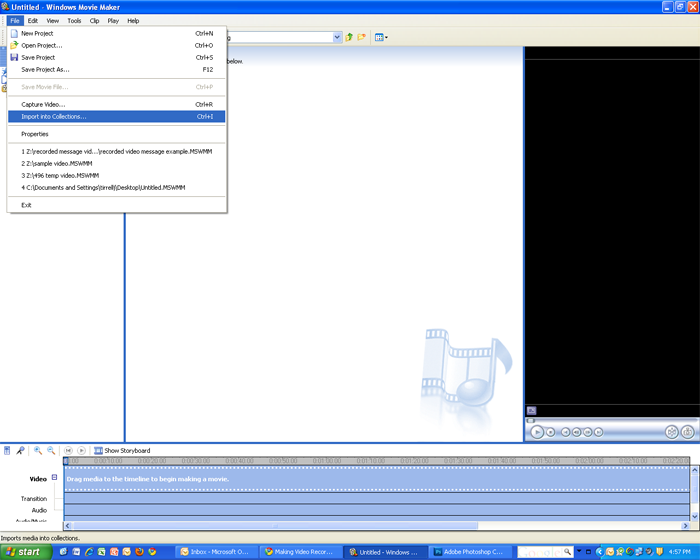700x560 pixels.
Task: Open the View menu
Action: pyautogui.click(x=53, y=21)
